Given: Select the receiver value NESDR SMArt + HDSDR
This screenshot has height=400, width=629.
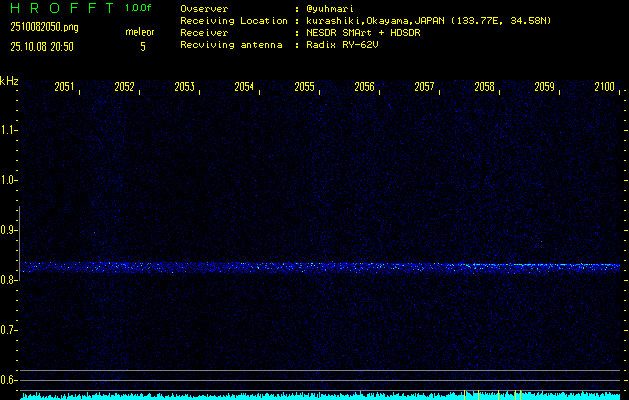Looking at the screenshot, I should pyautogui.click(x=363, y=33).
